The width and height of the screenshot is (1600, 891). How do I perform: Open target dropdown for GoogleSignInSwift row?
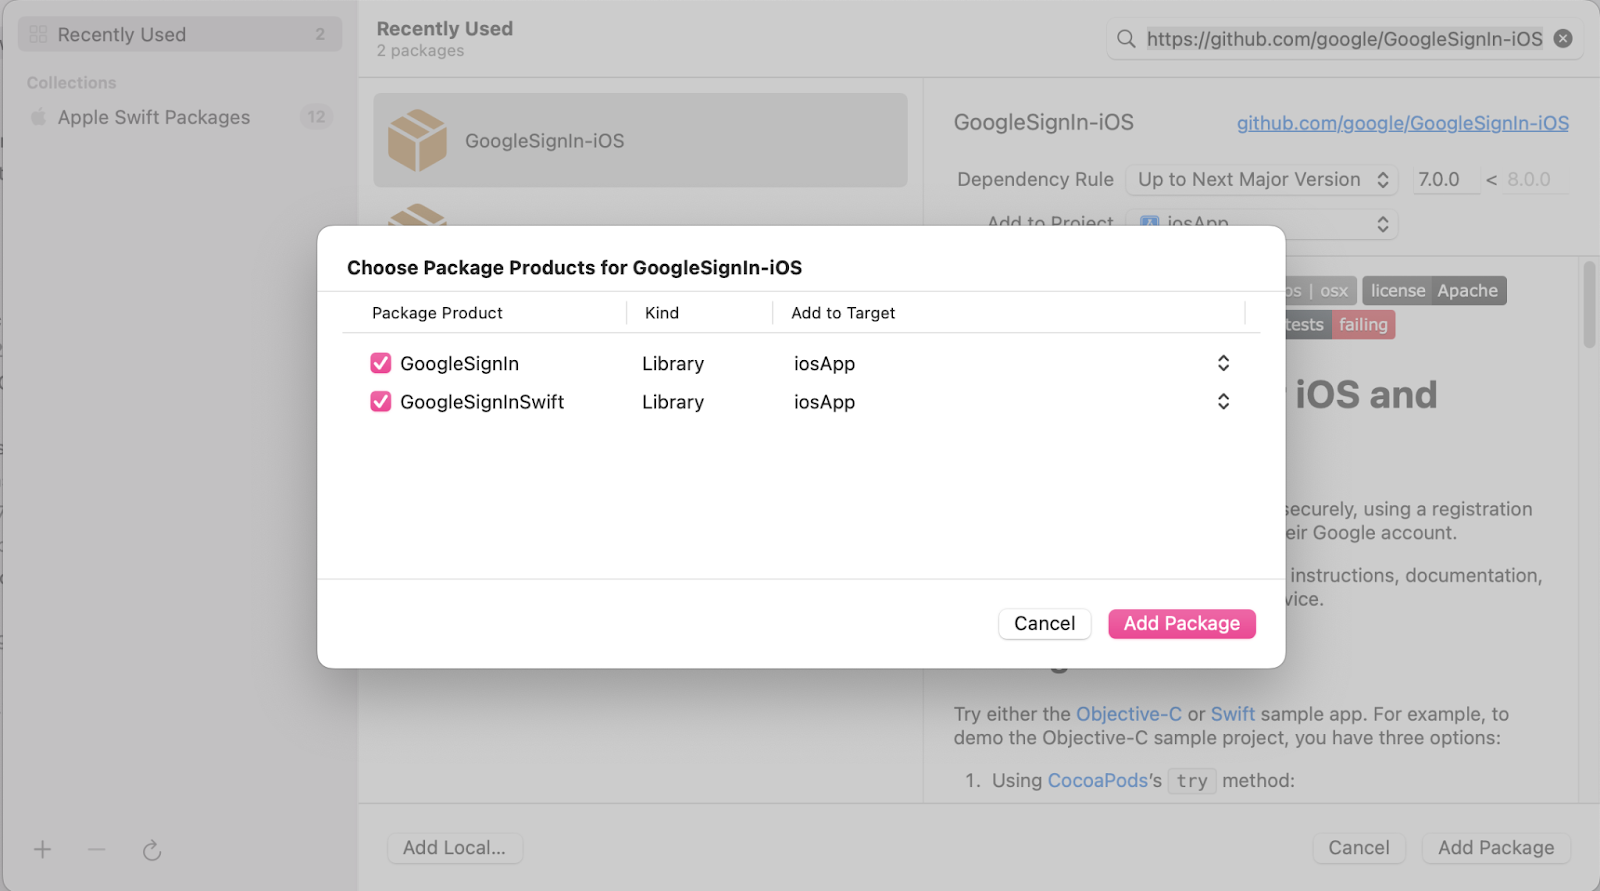coord(1223,402)
